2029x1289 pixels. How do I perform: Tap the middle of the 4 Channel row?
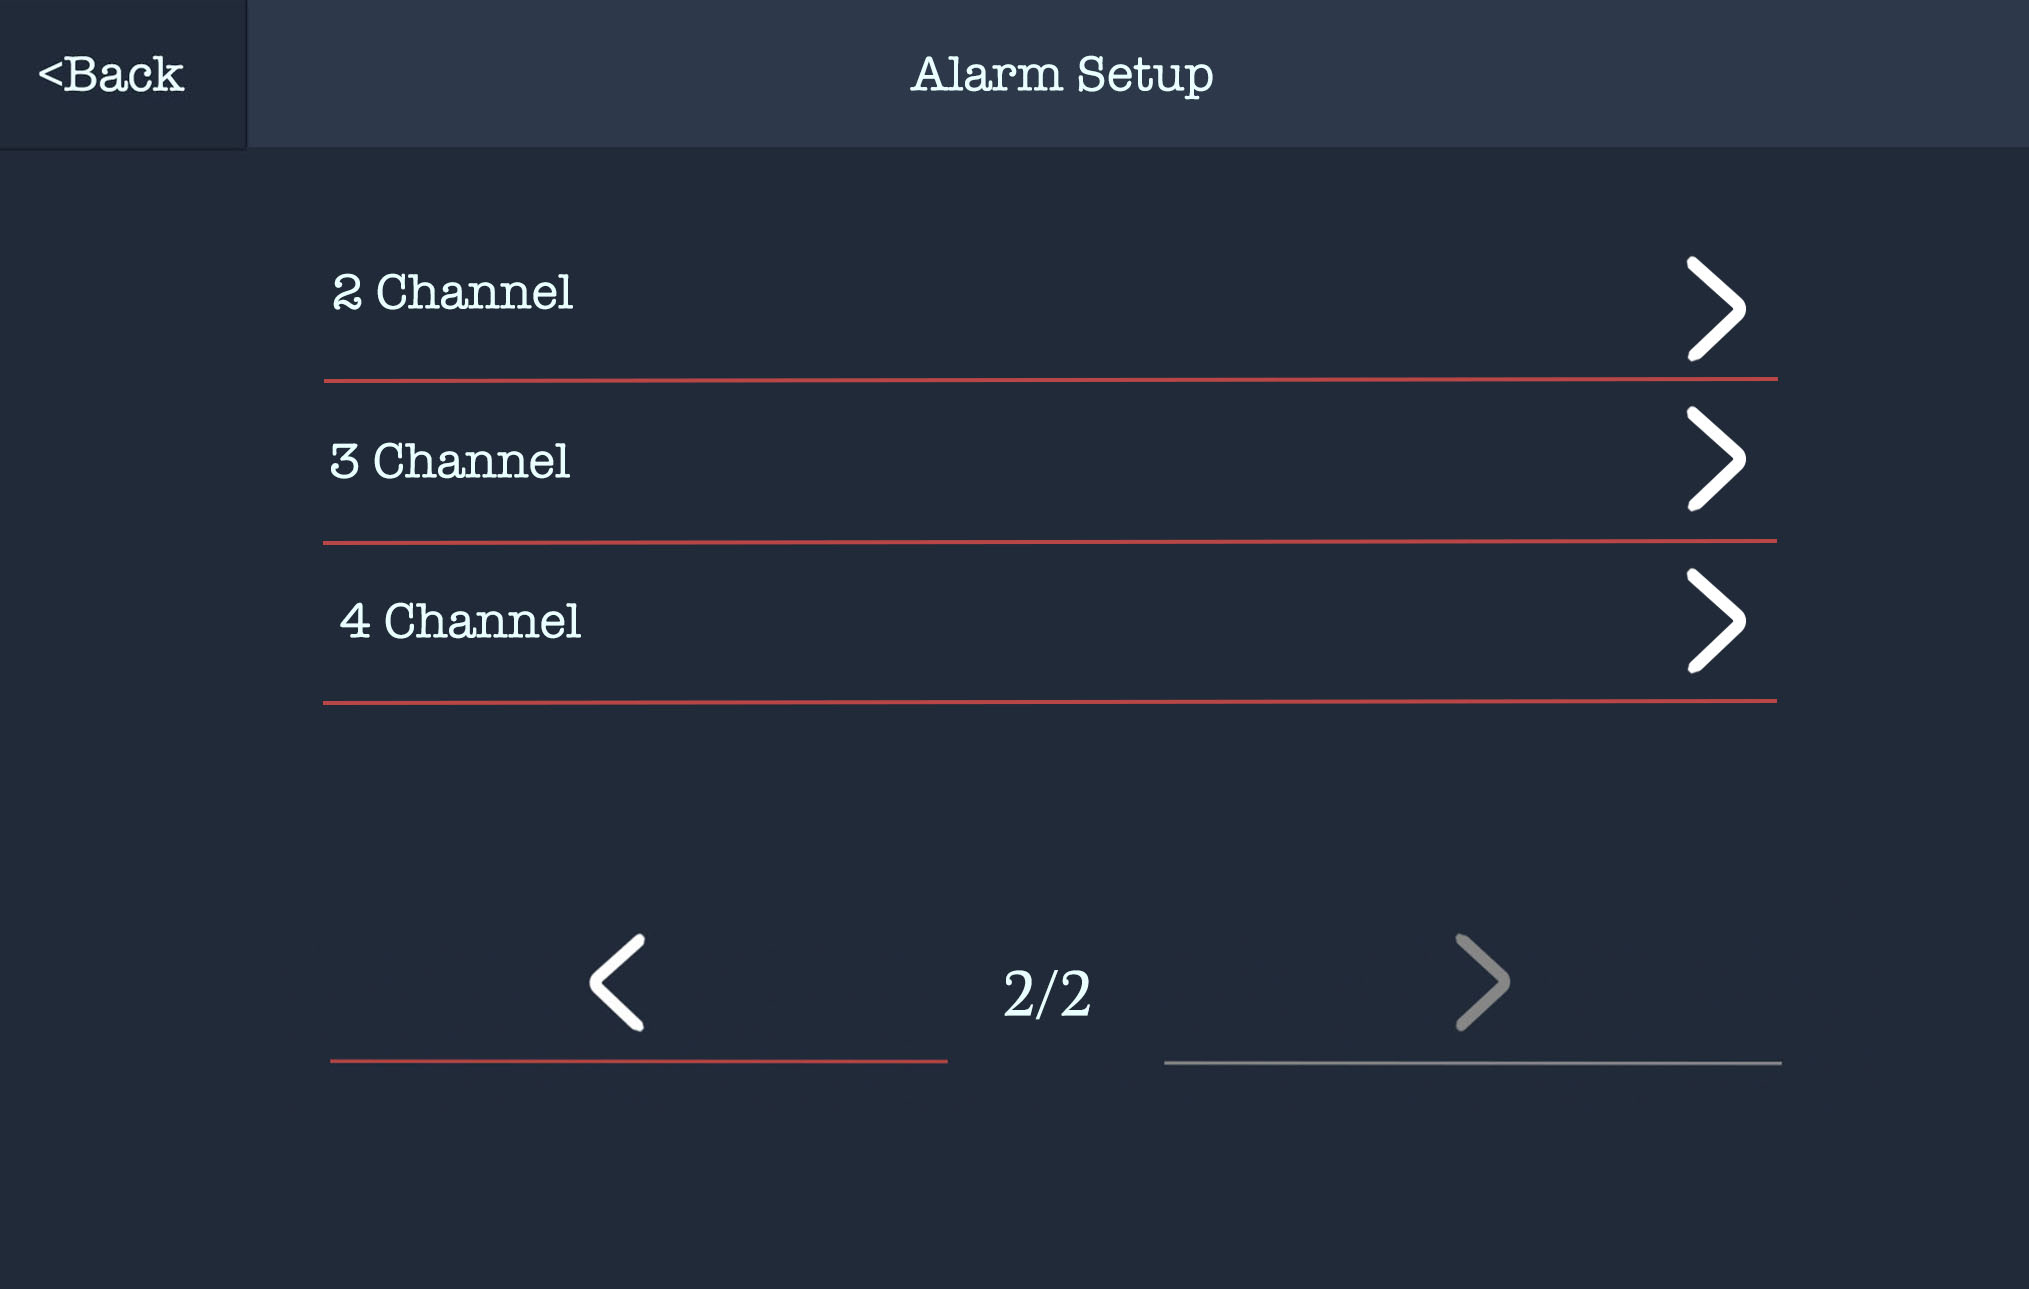point(1050,623)
